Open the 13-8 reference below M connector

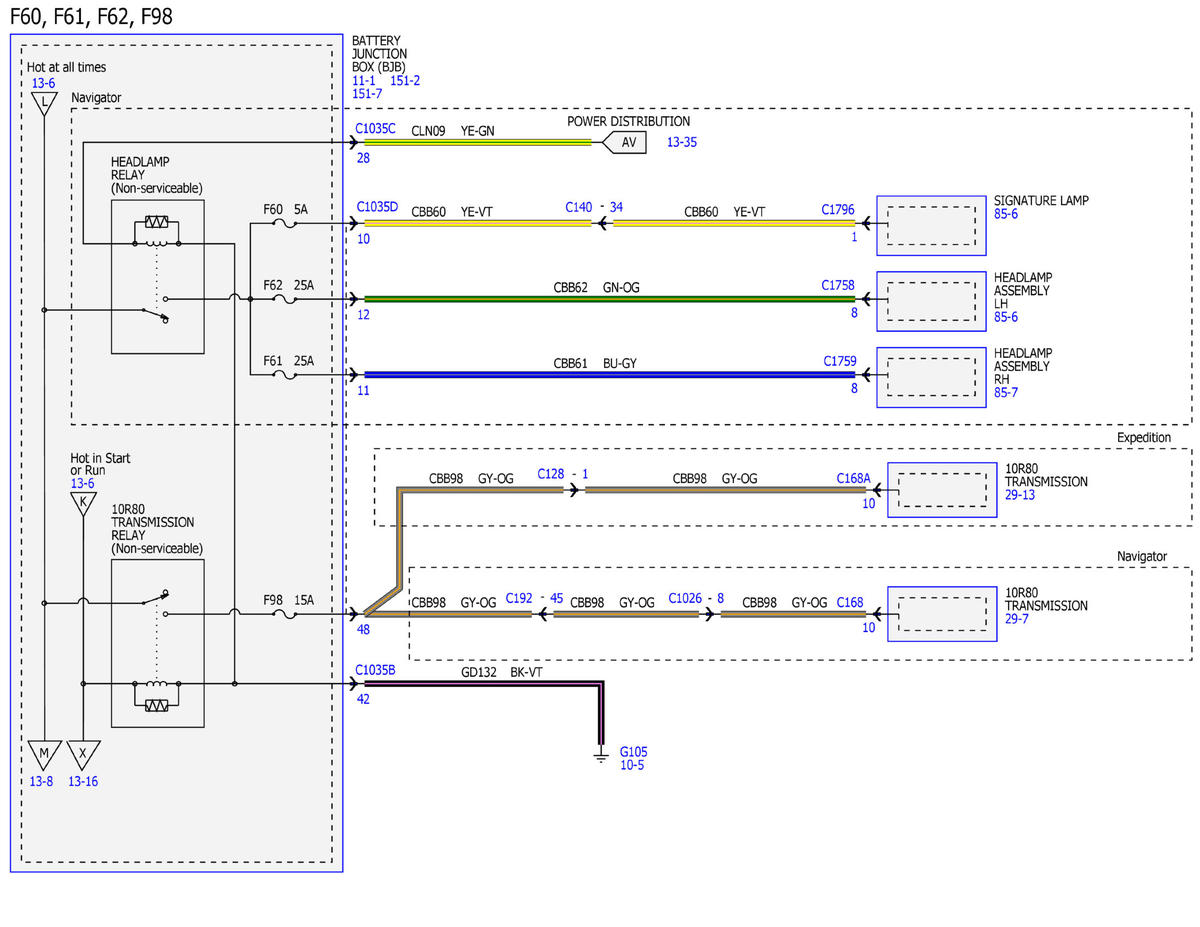[x=41, y=782]
